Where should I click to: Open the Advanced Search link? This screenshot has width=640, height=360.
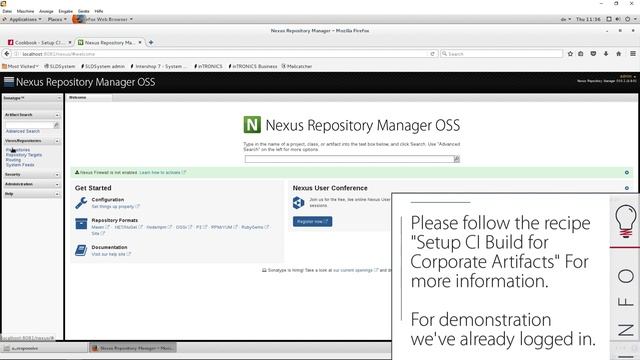pos(23,131)
